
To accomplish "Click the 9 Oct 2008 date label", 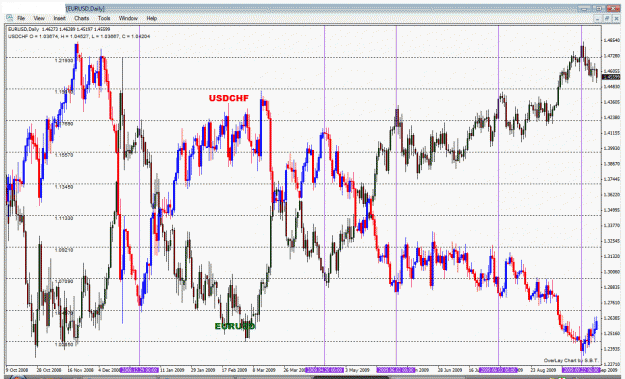I will (17, 370).
